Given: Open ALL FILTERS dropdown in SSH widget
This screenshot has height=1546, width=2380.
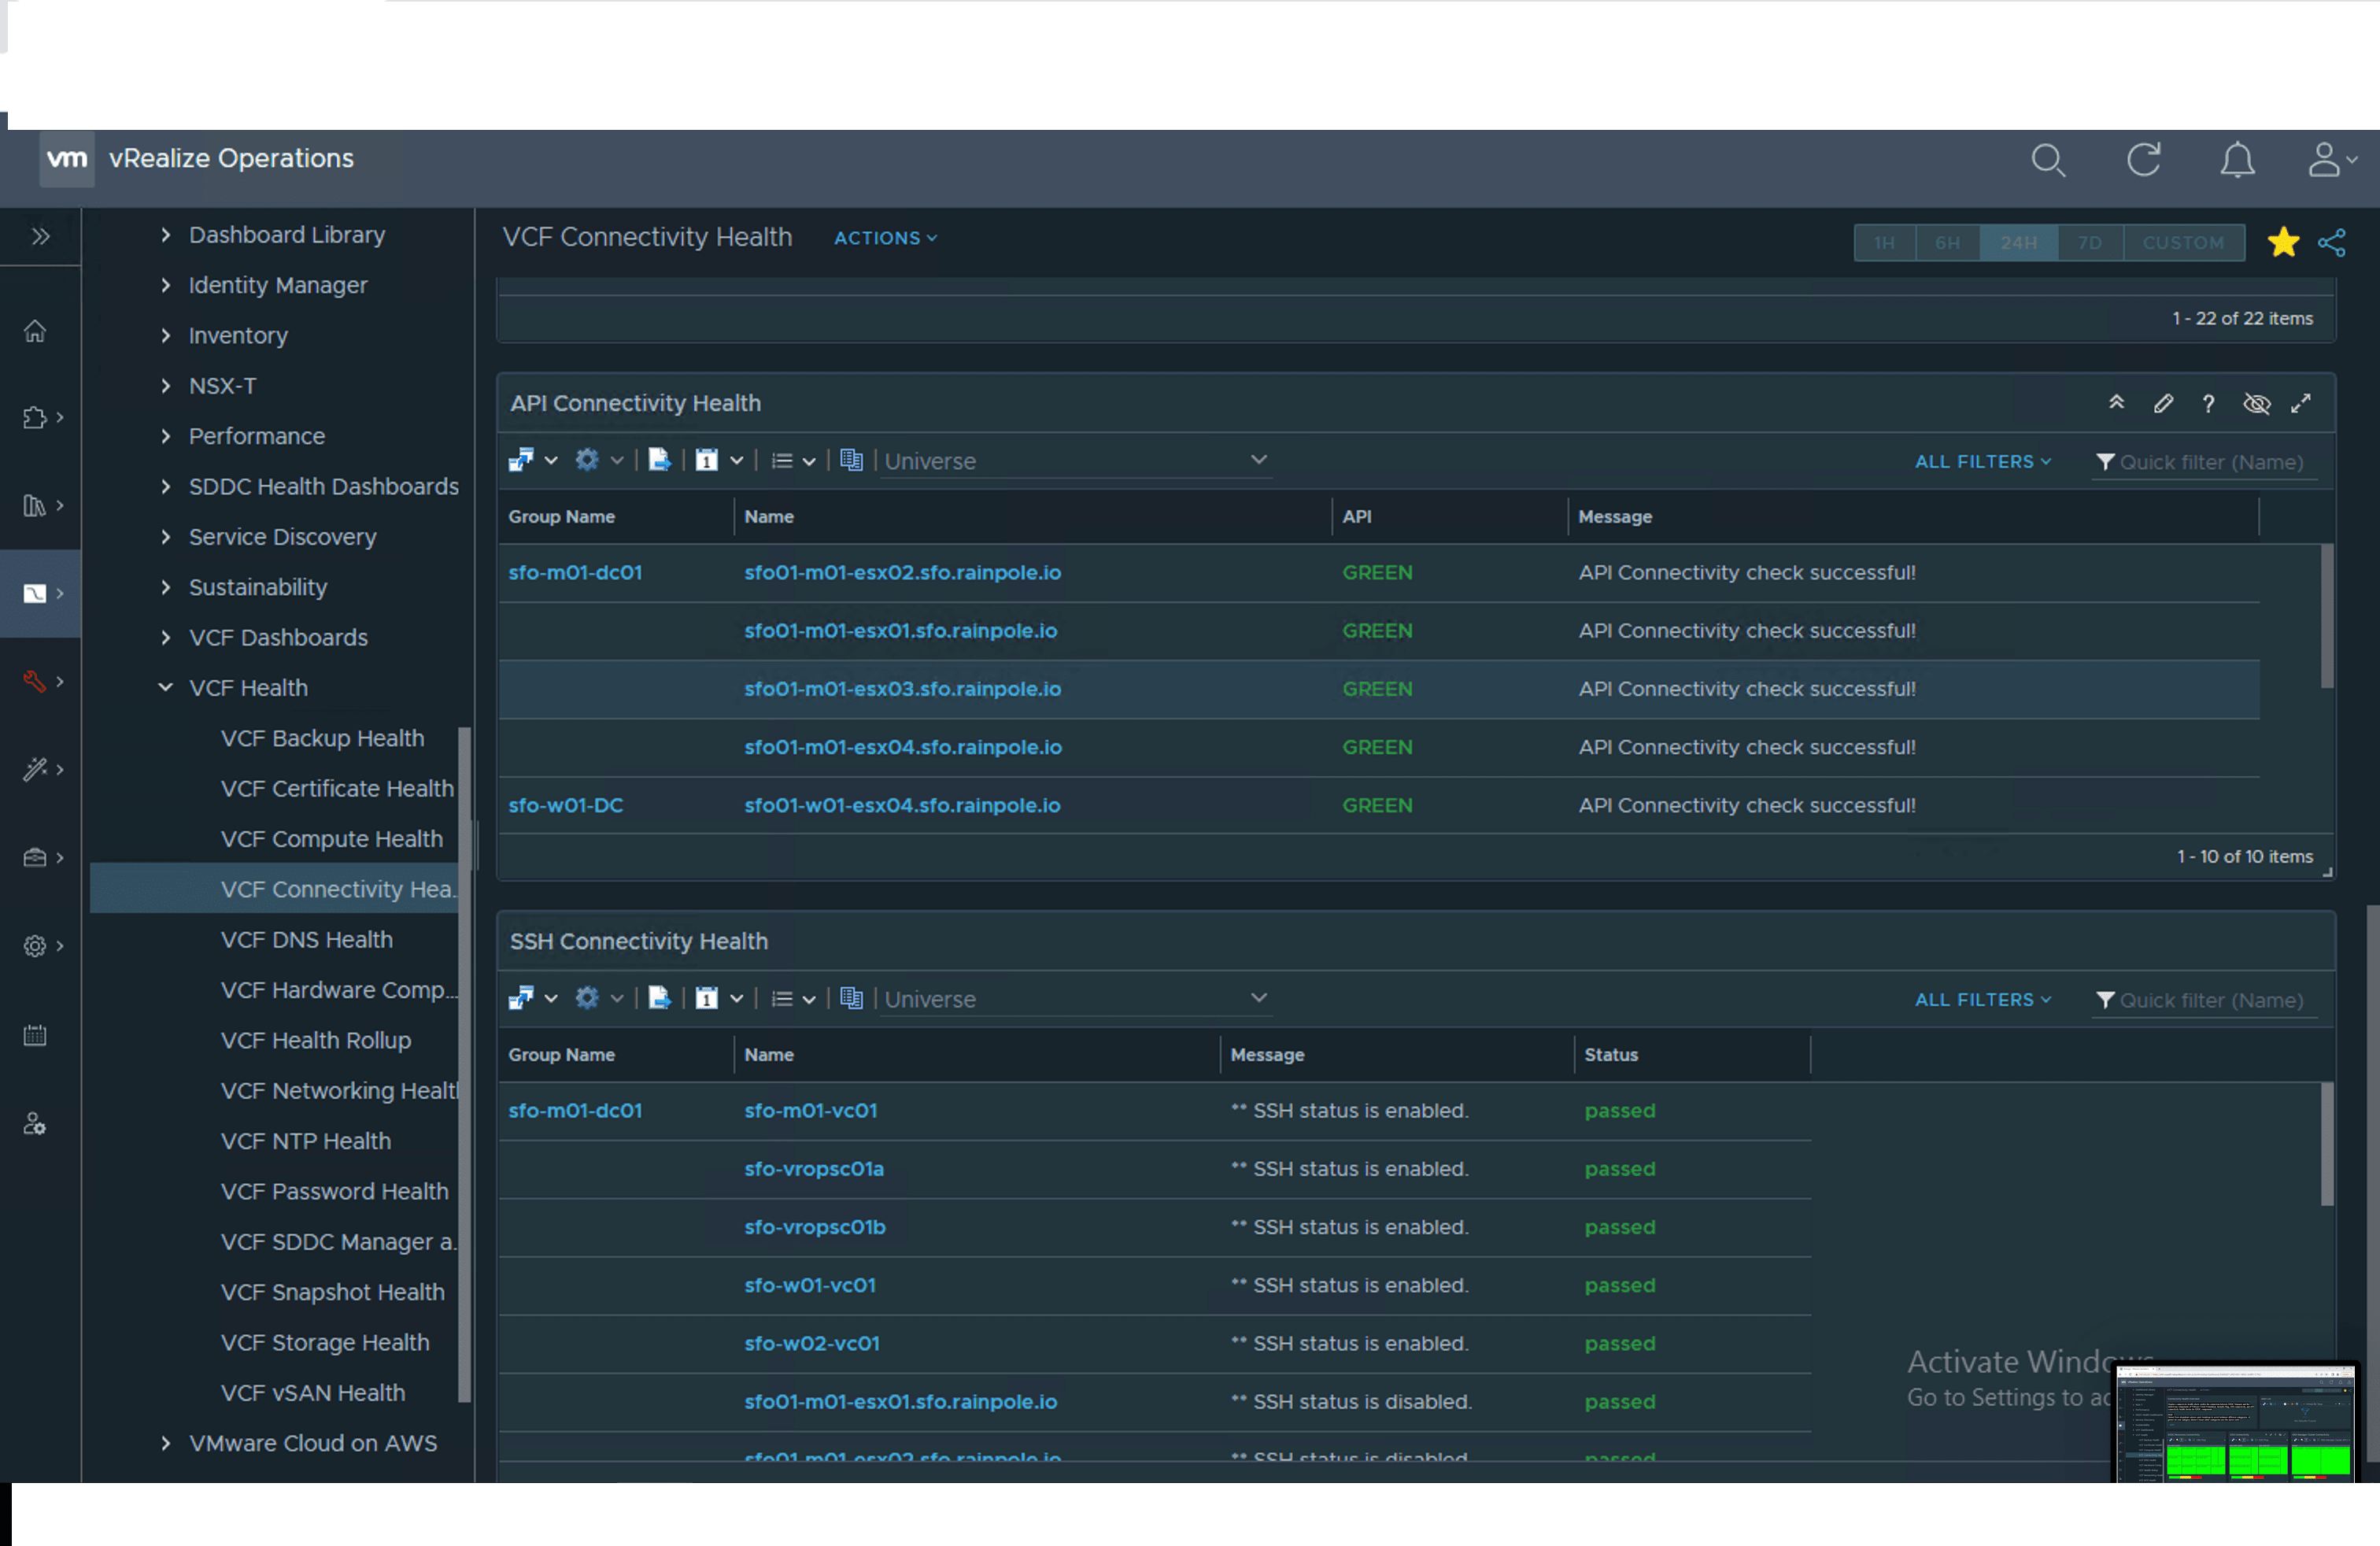Looking at the screenshot, I should click(x=1982, y=1000).
